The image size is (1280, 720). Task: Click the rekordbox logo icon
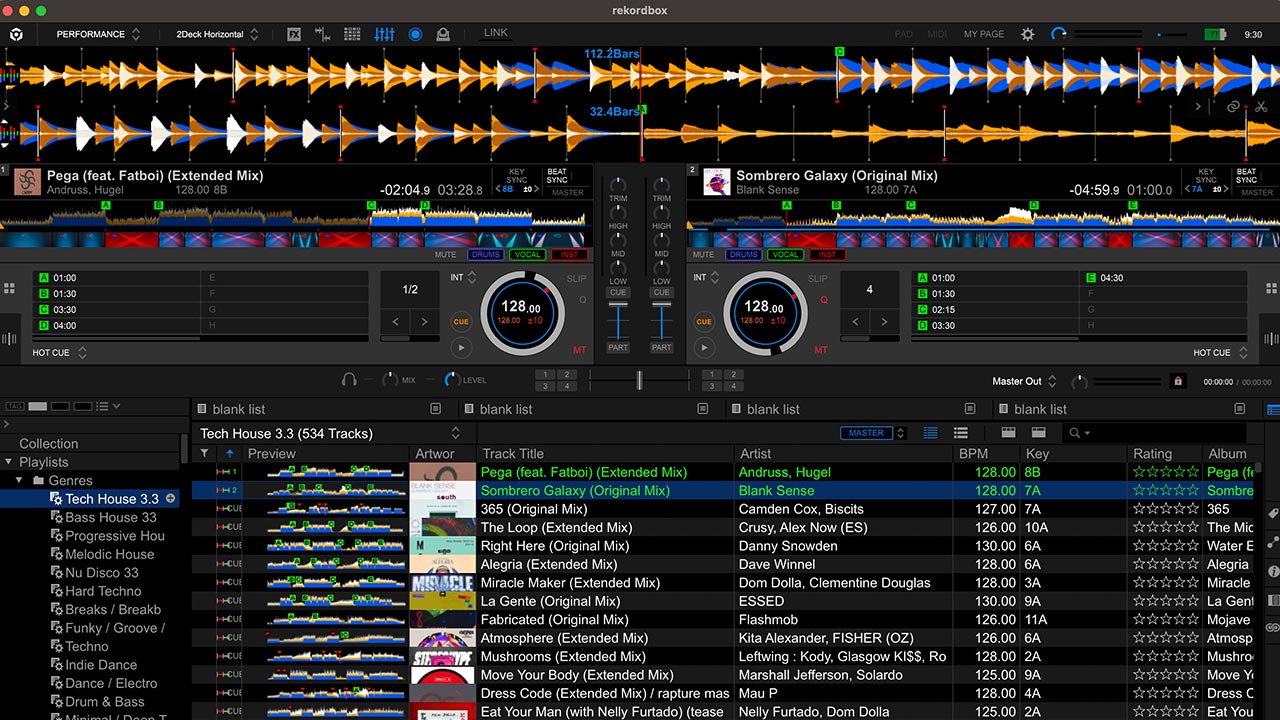pyautogui.click(x=17, y=34)
